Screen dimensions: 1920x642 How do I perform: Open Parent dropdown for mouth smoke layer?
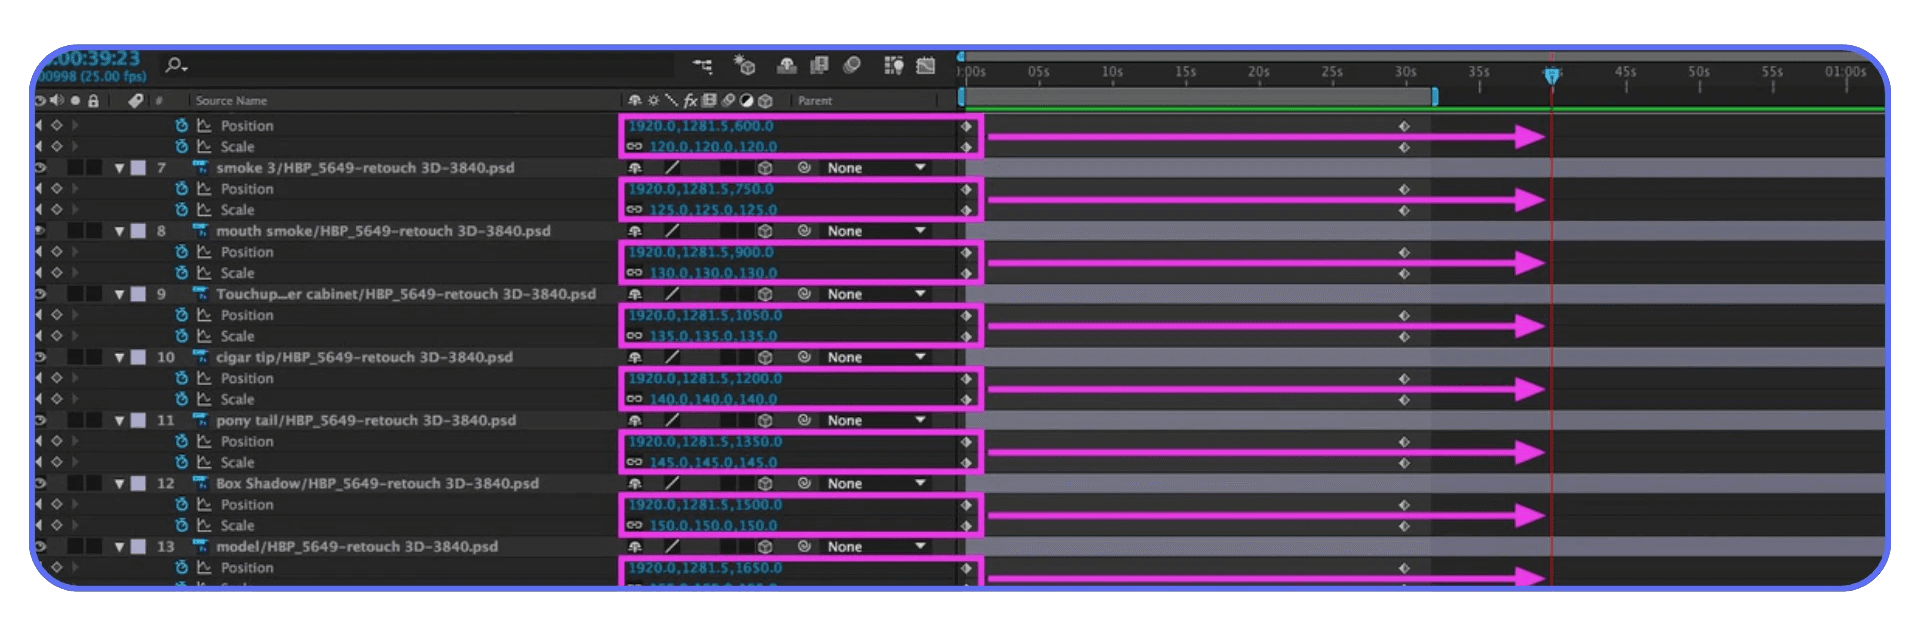875,231
